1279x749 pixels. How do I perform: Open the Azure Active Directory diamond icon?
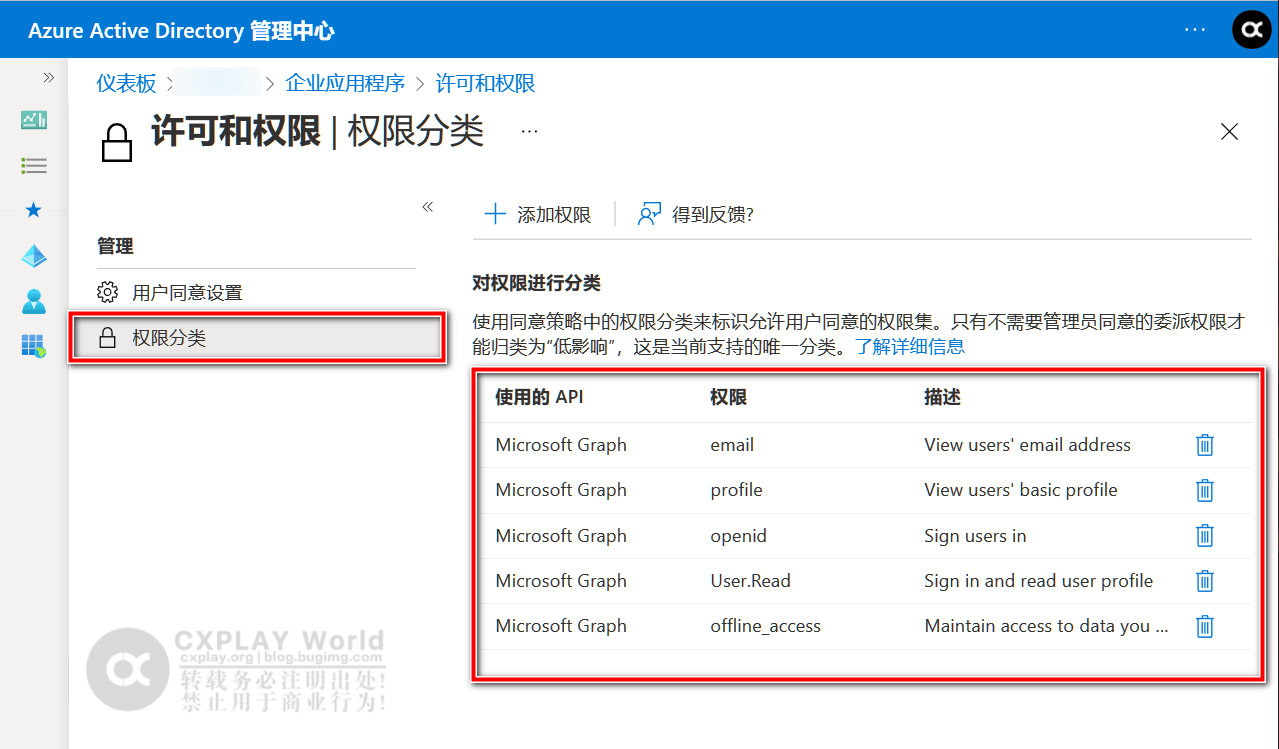point(34,256)
